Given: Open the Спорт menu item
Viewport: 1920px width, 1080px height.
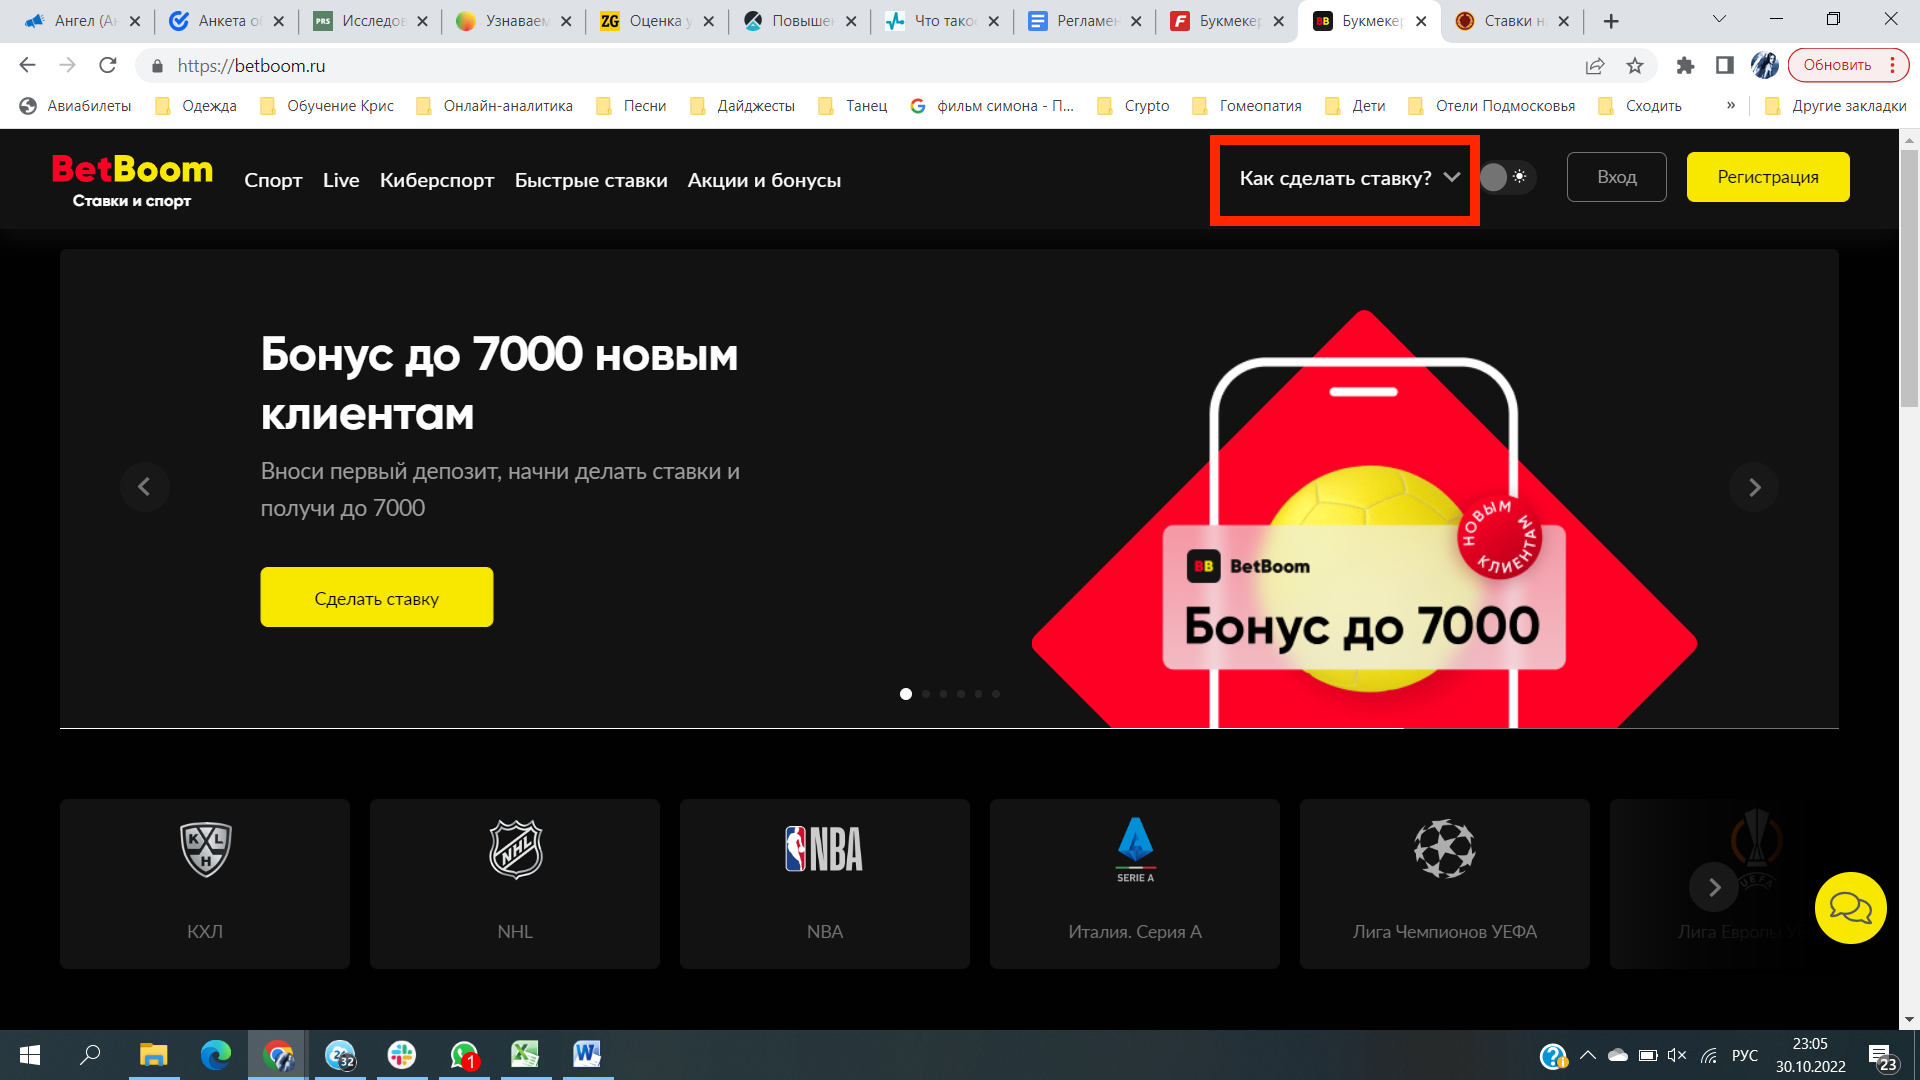Looking at the screenshot, I should (273, 180).
